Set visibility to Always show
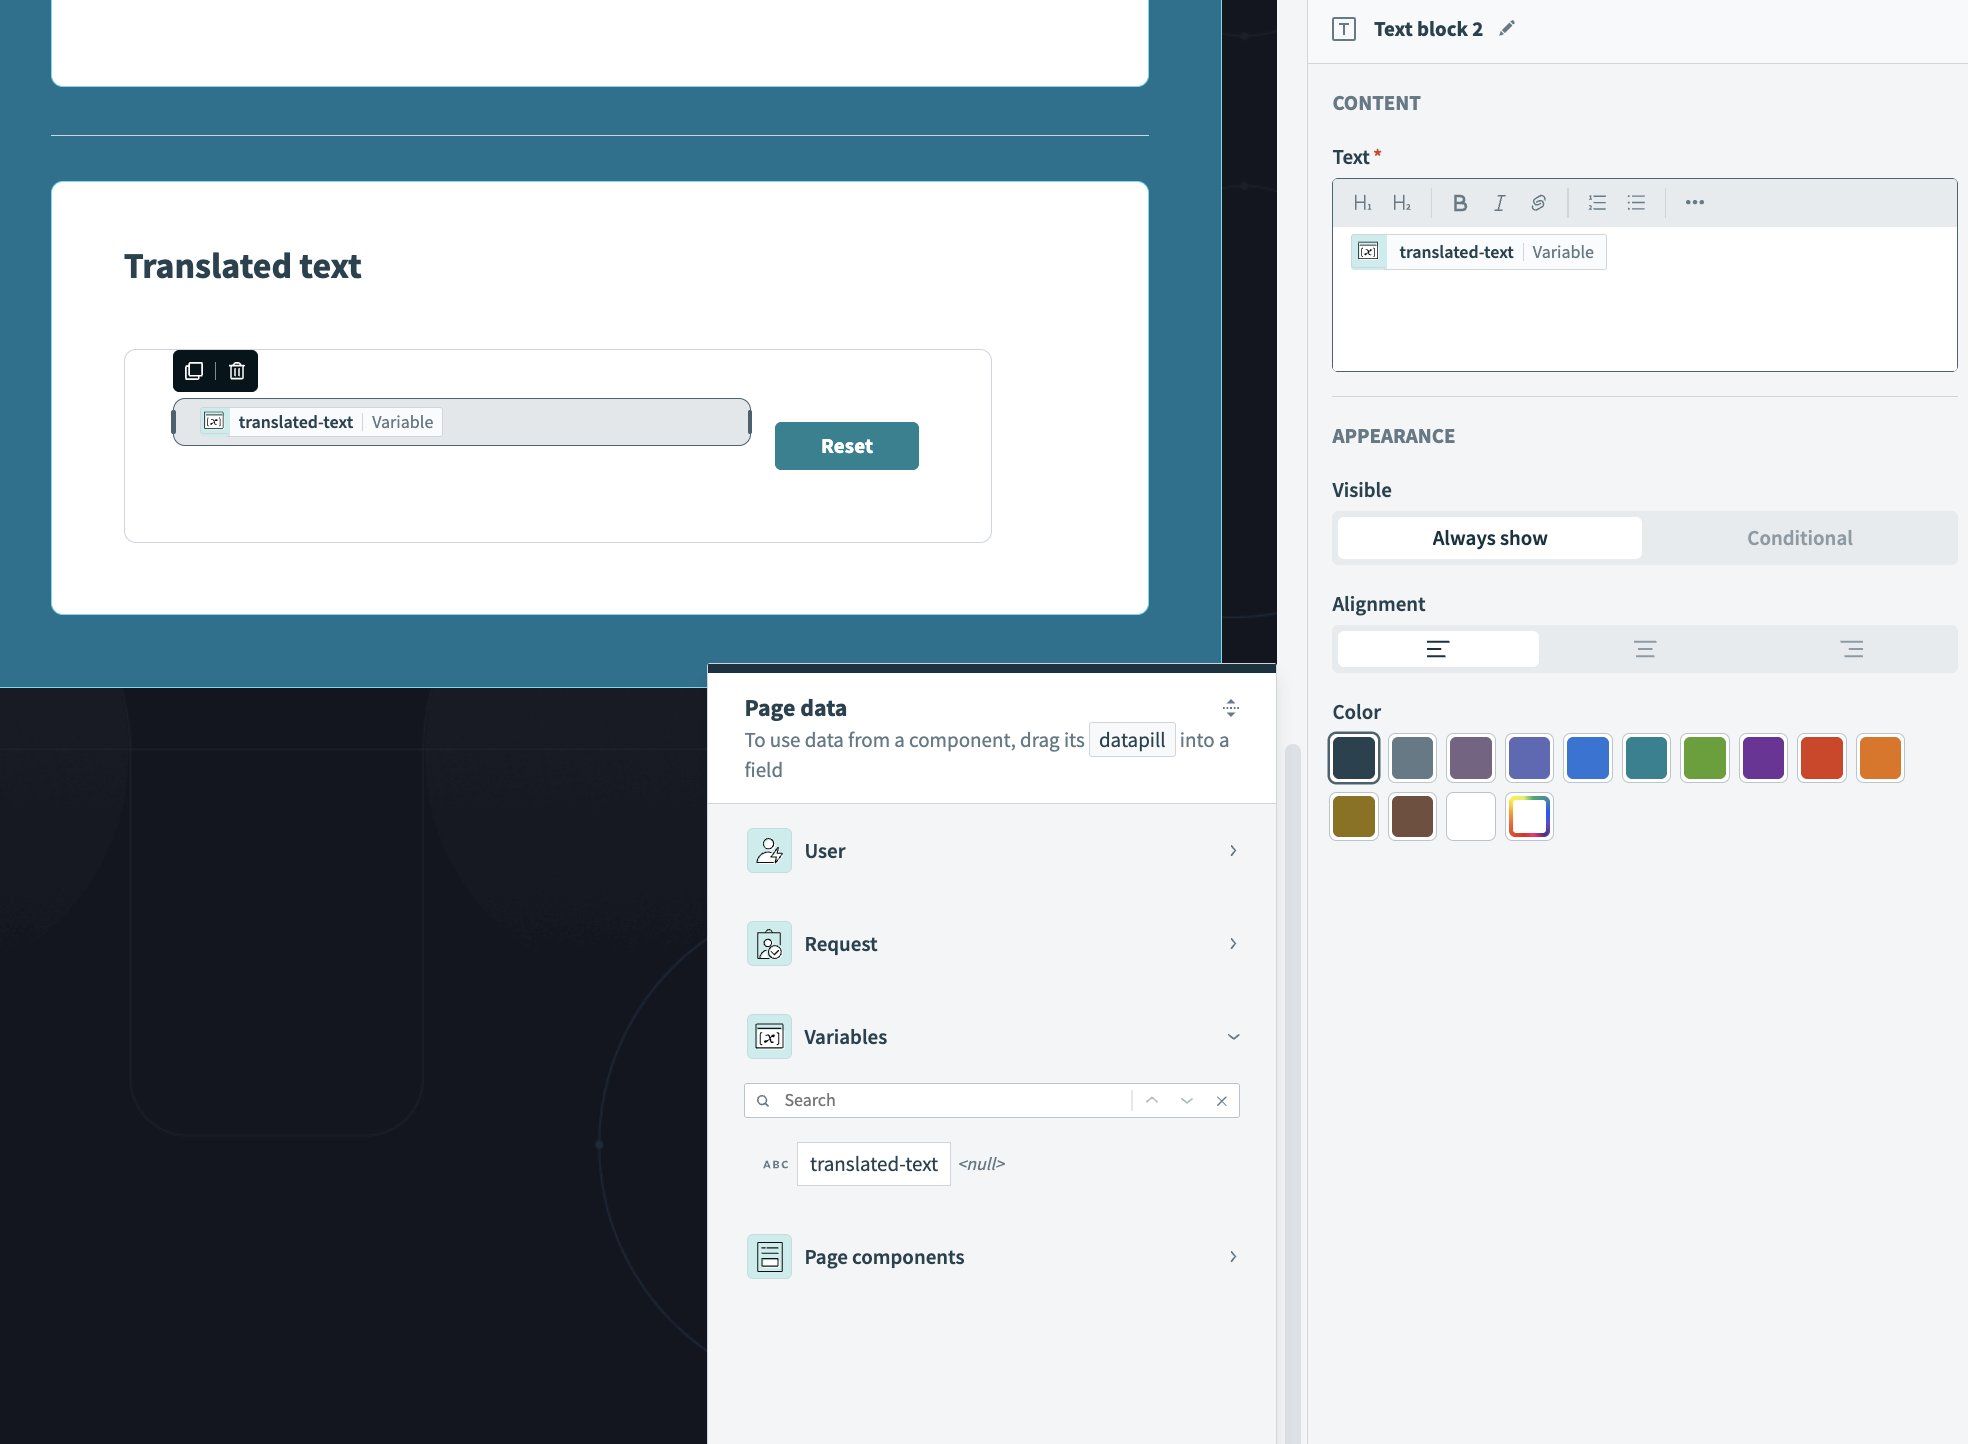Viewport: 1968px width, 1444px height. pyautogui.click(x=1489, y=538)
